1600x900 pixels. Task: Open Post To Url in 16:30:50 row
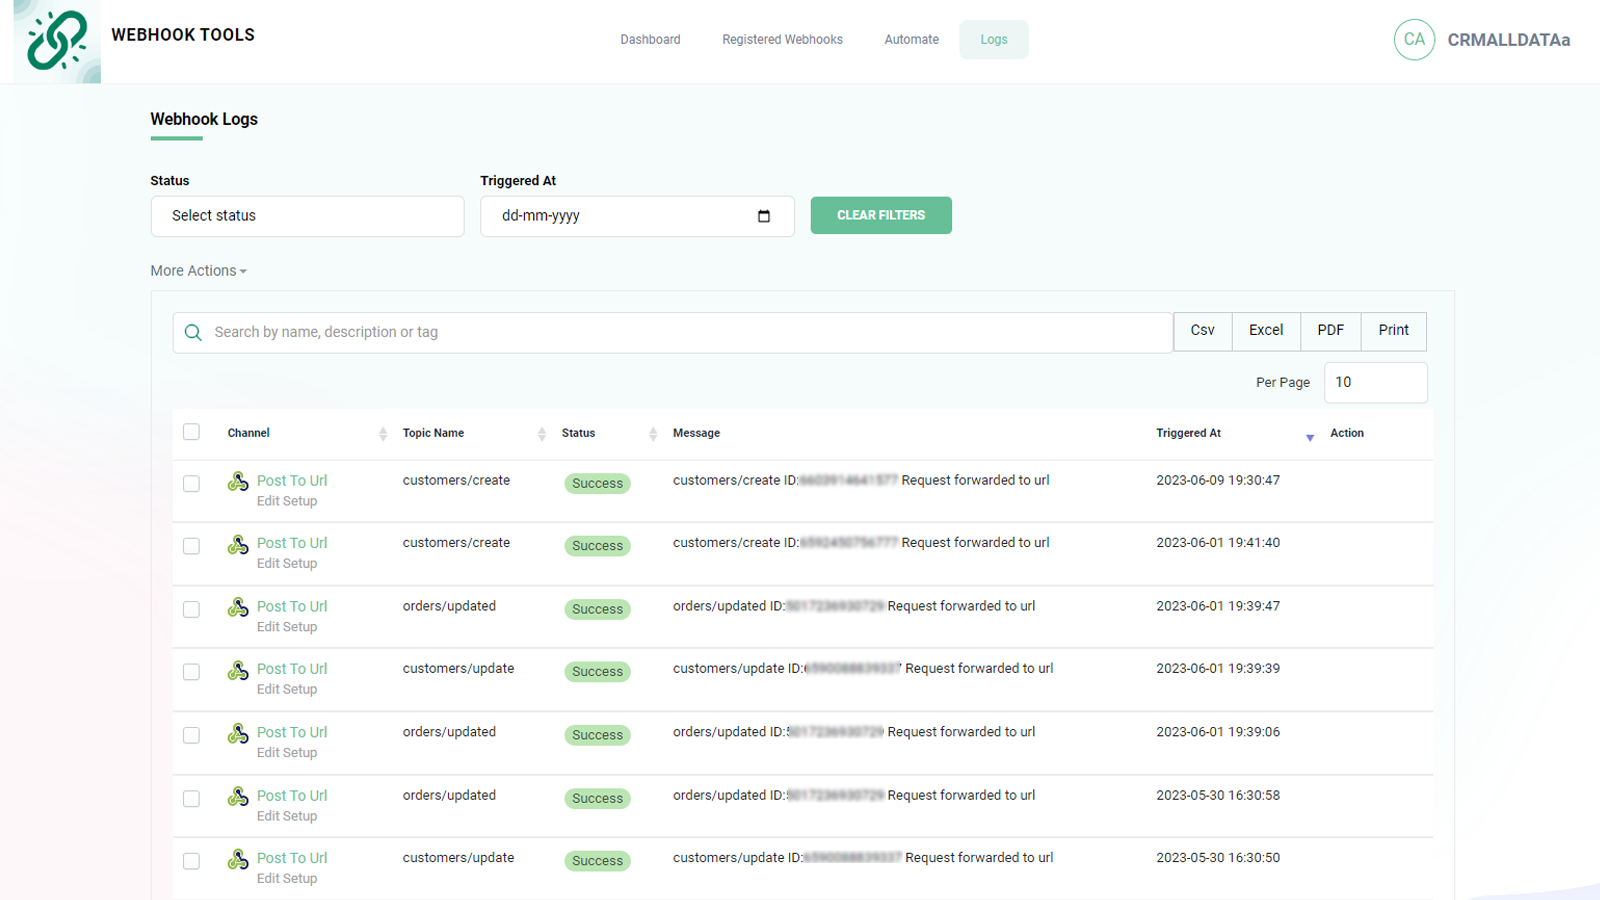pos(292,859)
